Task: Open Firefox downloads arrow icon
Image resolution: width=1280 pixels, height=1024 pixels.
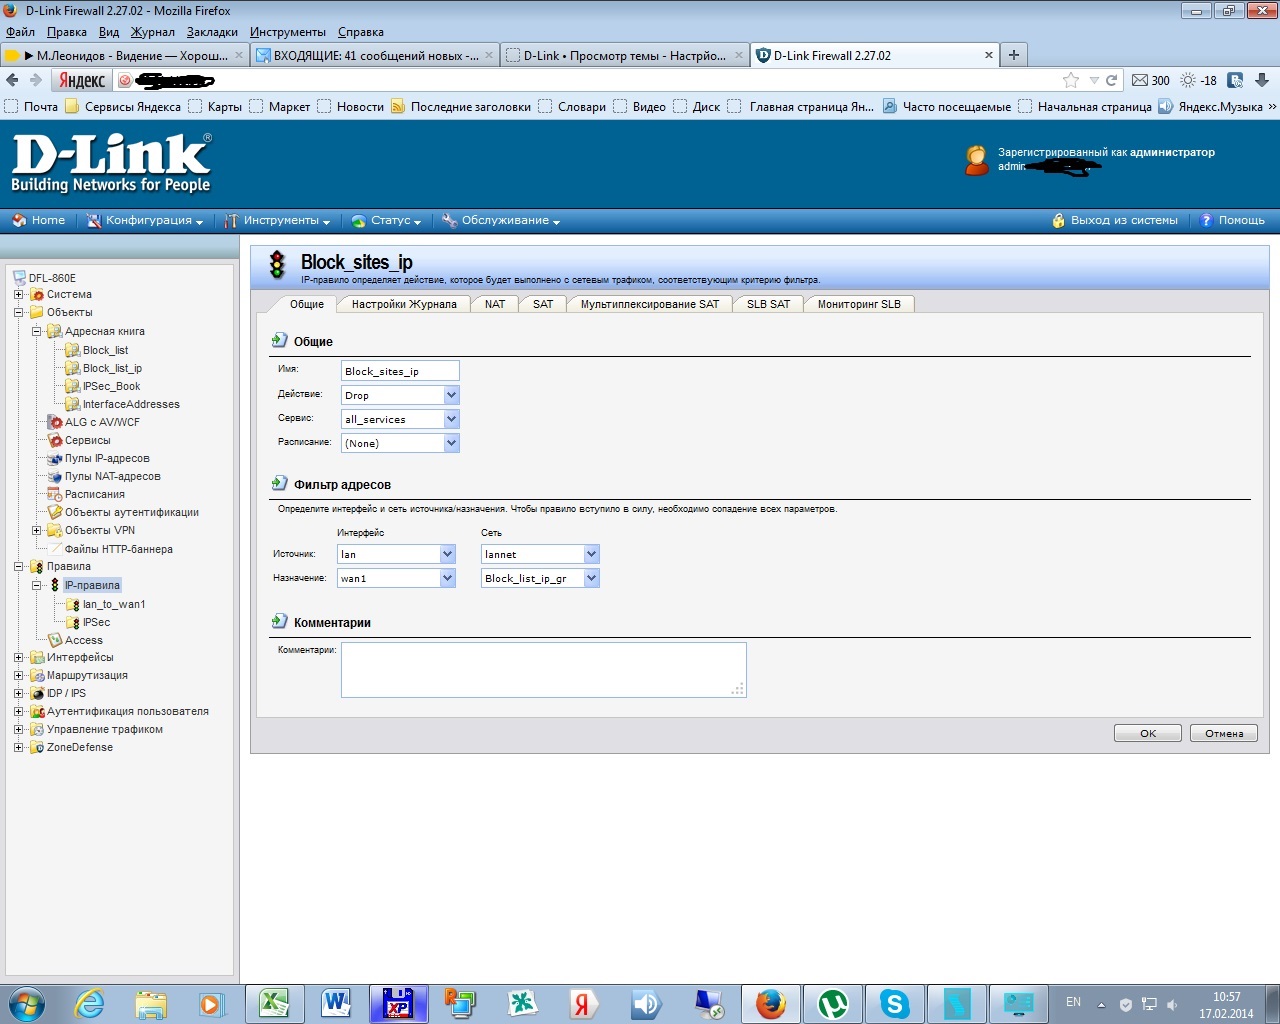Action: (1262, 80)
